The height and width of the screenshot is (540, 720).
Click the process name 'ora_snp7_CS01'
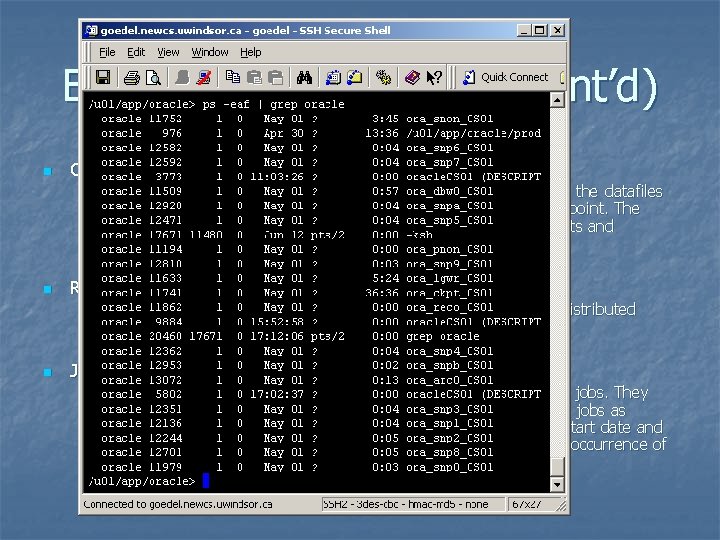[x=450, y=162]
